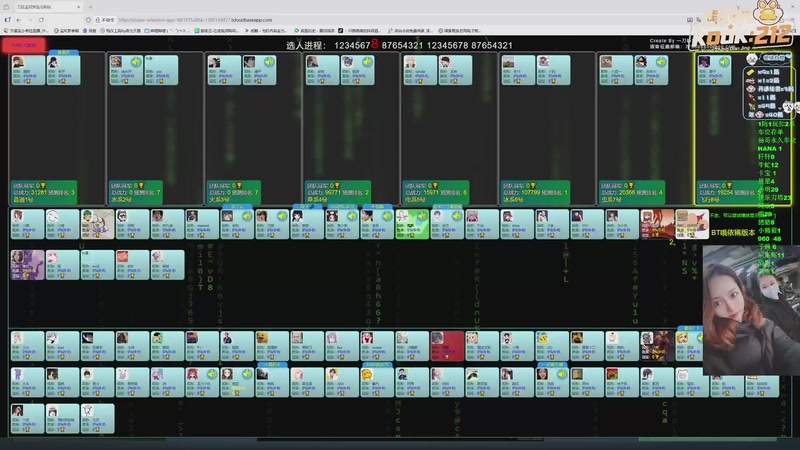The width and height of the screenshot is (800, 450).
Task: Pick the red anime artwork player card
Action: click(x=657, y=224)
